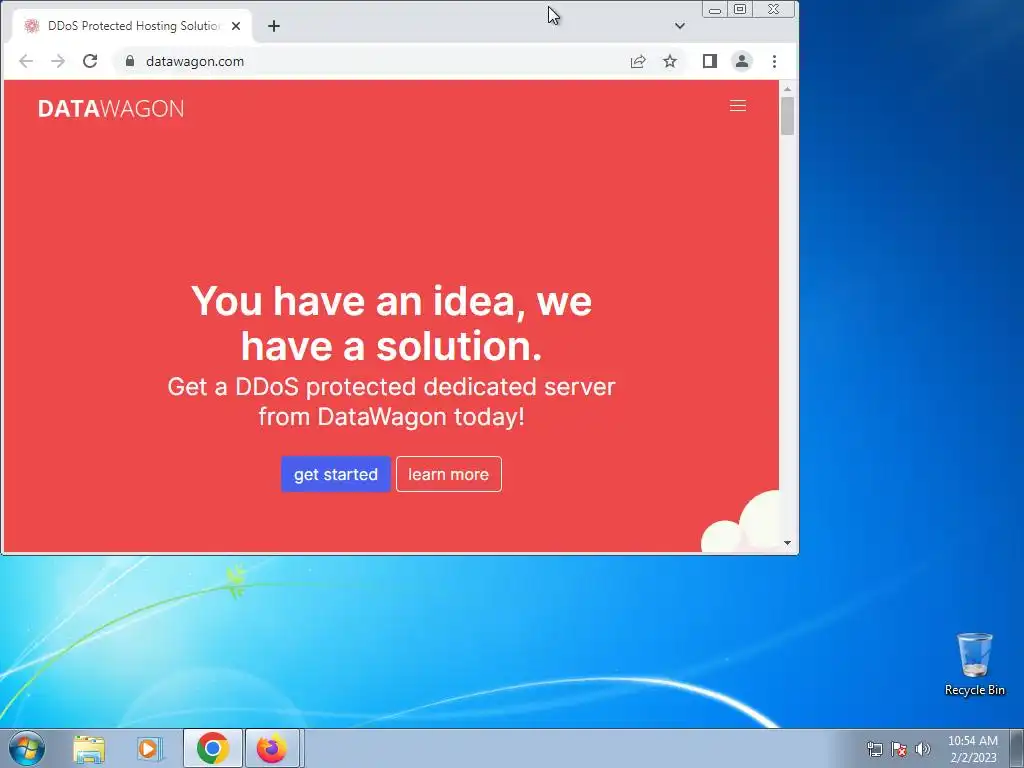The image size is (1024, 768).
Task: Click the Chrome back arrow
Action: (x=26, y=61)
